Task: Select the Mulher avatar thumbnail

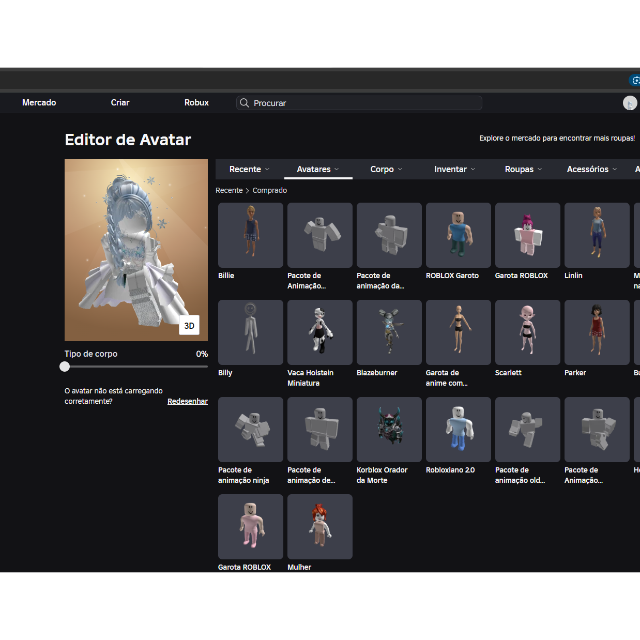Action: (320, 527)
